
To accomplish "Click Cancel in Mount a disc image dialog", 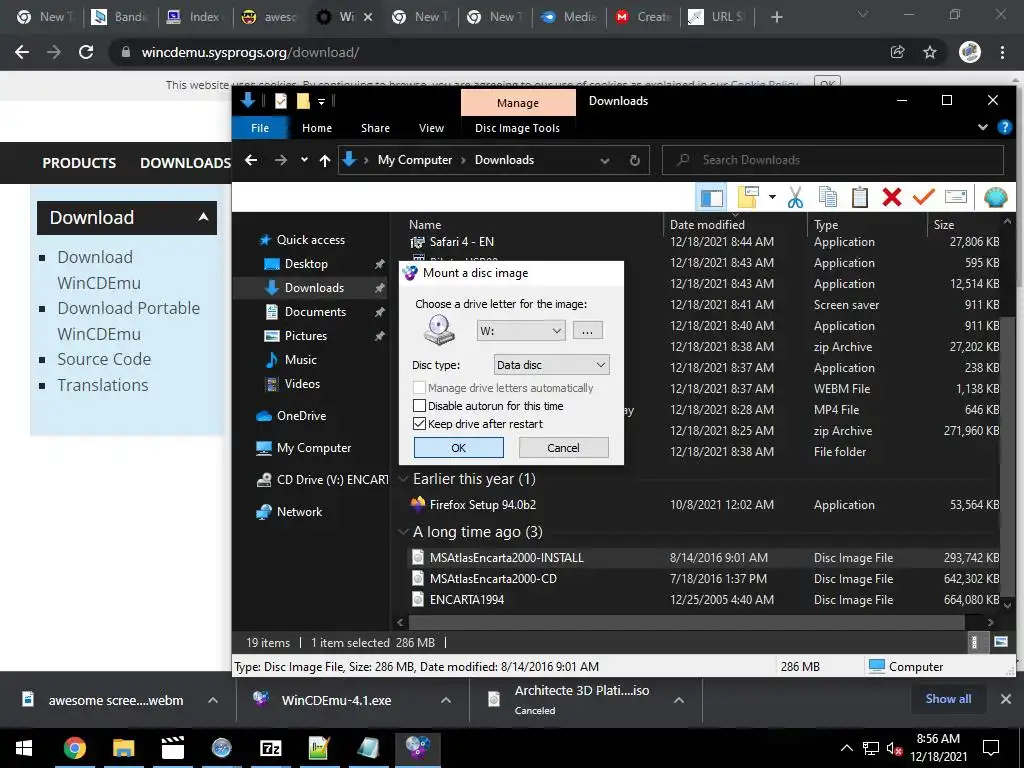I will click(x=563, y=448).
